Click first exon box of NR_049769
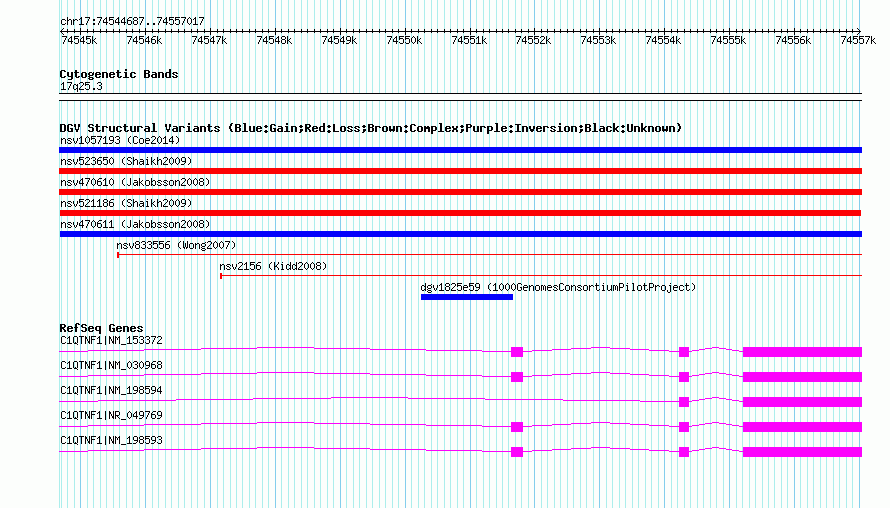 click(x=517, y=427)
